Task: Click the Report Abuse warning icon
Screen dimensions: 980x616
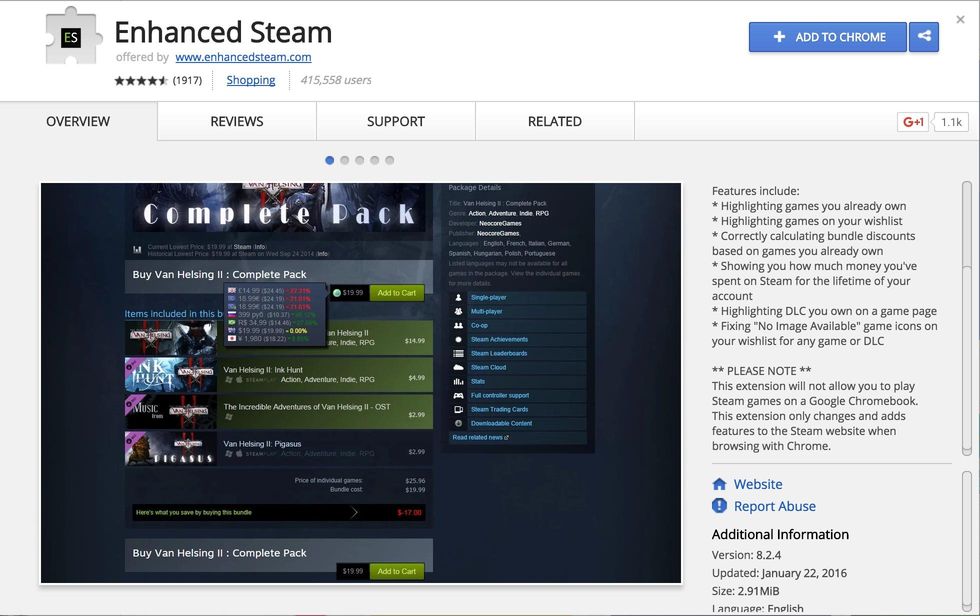Action: click(x=719, y=506)
